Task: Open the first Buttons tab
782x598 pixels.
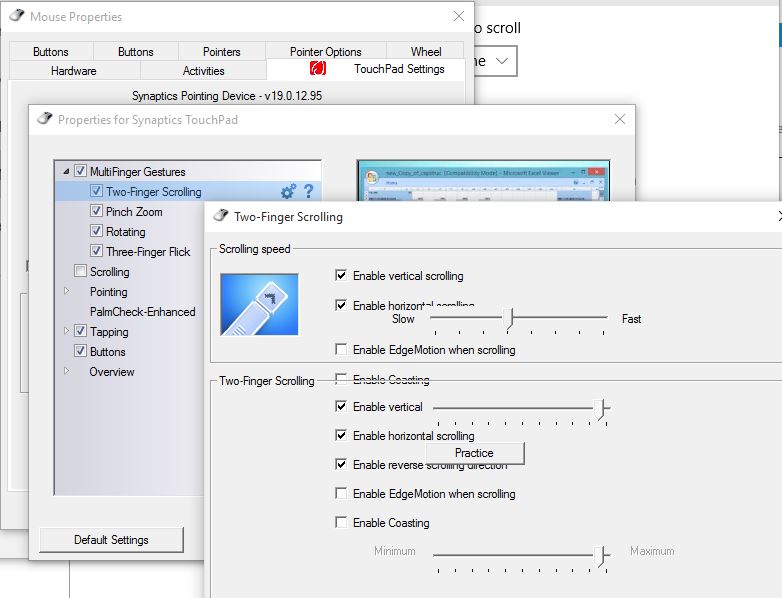Action: pos(51,52)
